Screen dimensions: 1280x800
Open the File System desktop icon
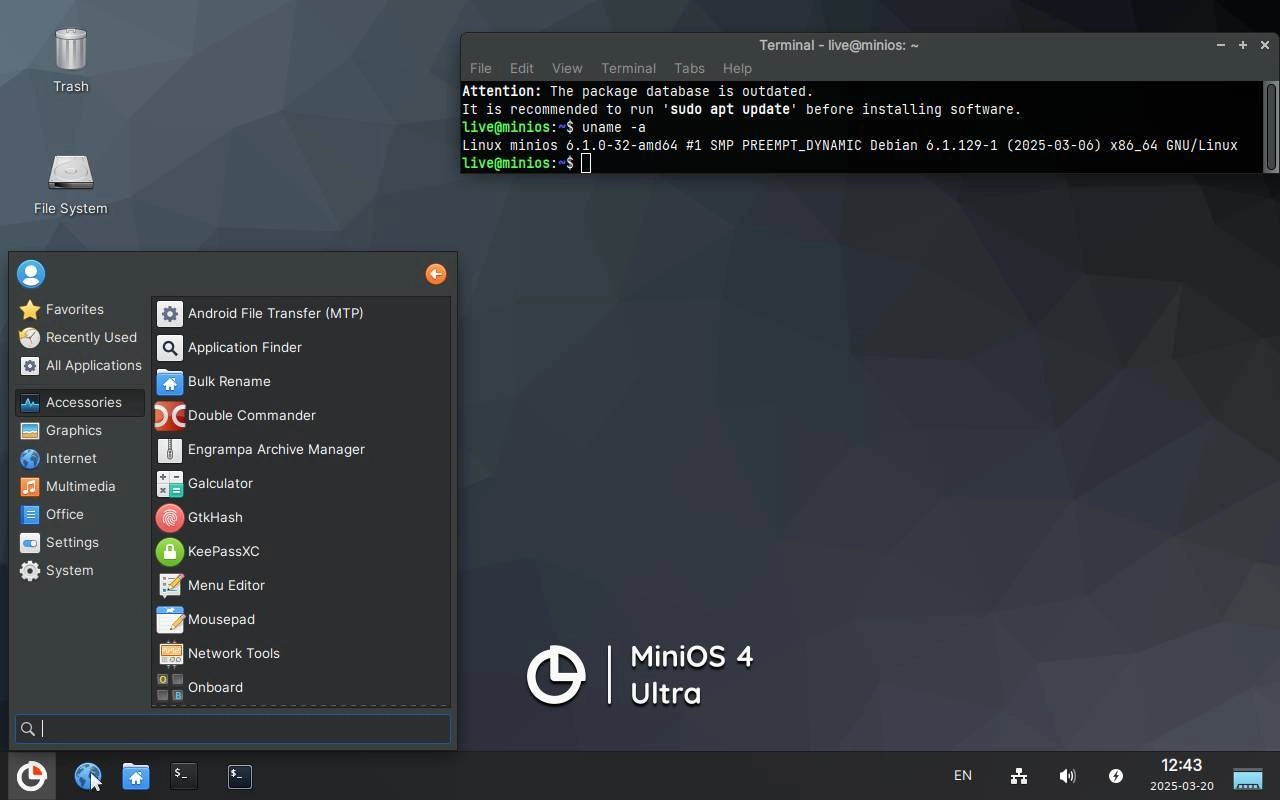coord(71,185)
